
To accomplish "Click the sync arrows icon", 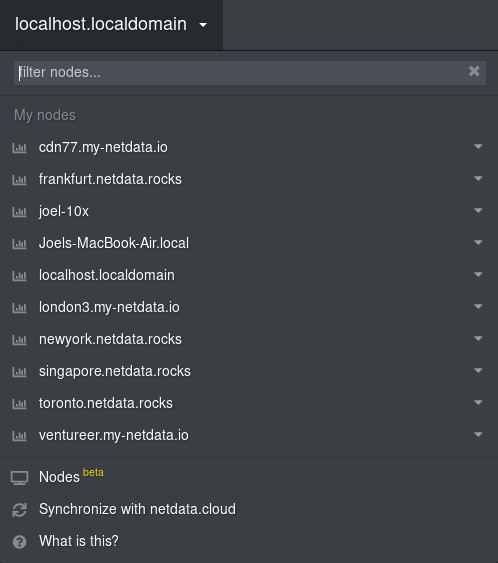I will (19, 510).
